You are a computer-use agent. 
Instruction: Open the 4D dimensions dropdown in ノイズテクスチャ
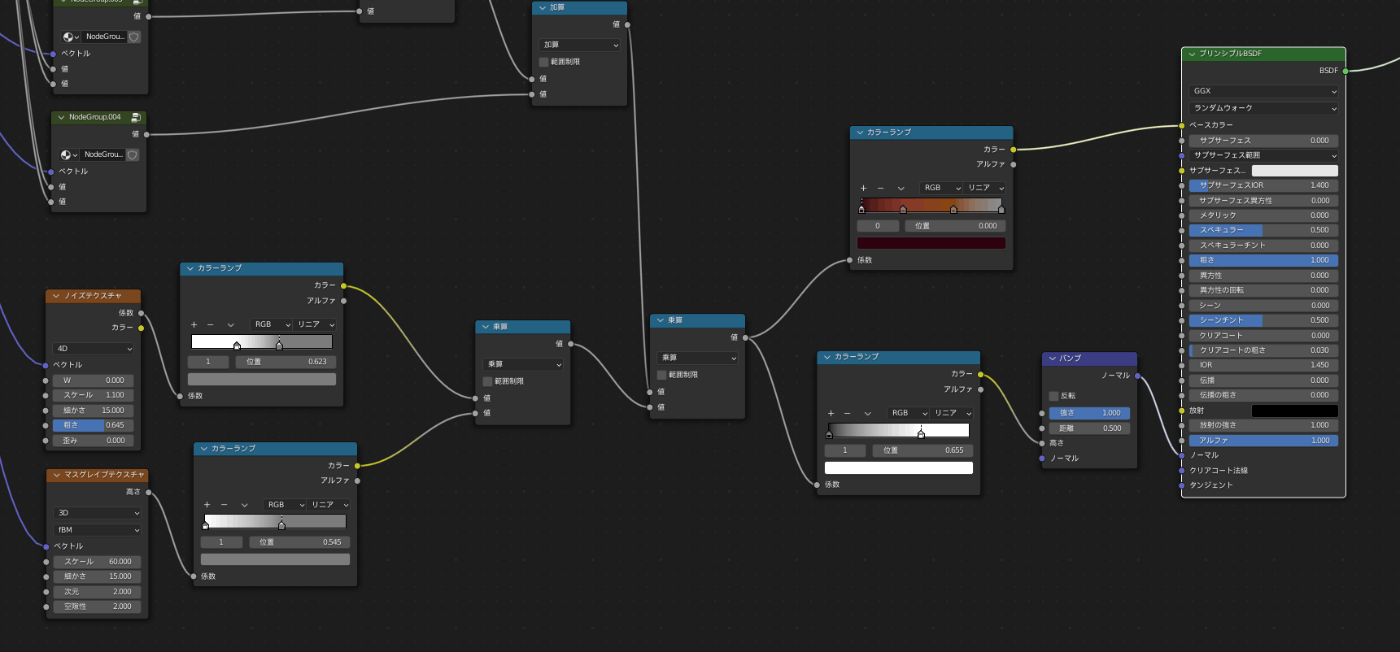point(94,349)
